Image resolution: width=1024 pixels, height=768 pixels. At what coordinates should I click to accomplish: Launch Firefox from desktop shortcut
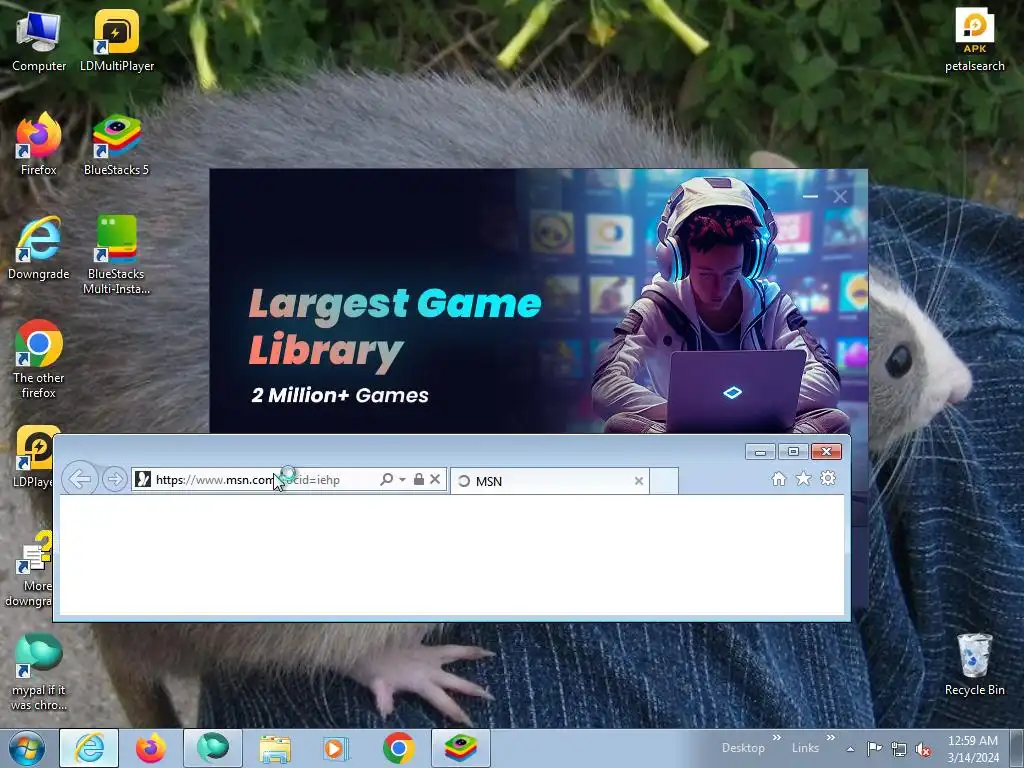(39, 145)
